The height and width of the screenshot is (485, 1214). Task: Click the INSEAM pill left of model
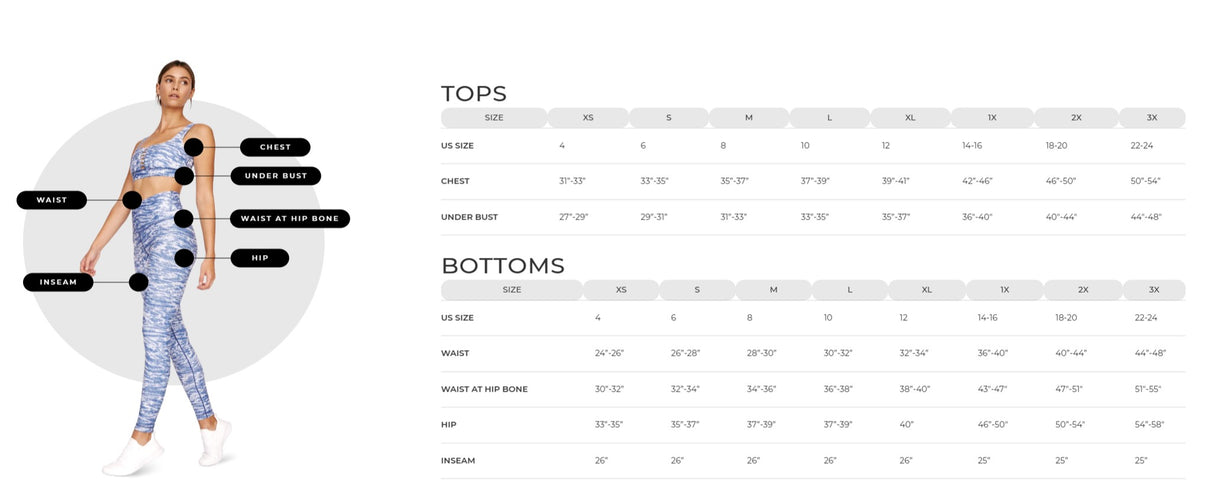tap(58, 282)
